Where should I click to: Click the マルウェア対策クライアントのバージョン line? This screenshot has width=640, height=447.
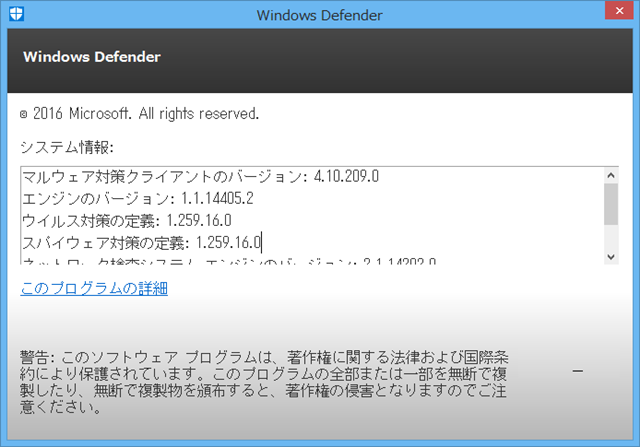point(200,176)
